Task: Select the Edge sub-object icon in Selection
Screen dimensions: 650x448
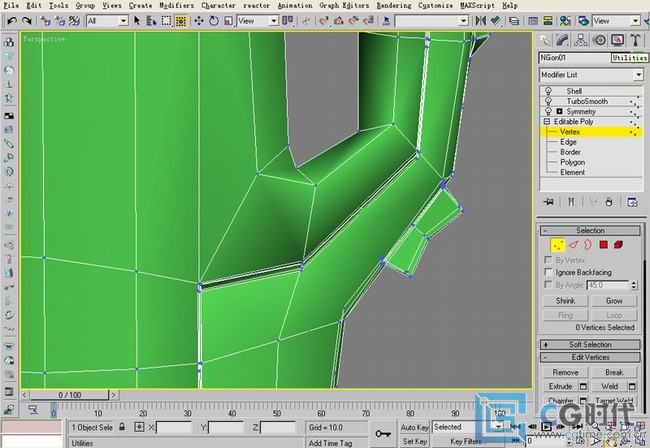Action: (x=573, y=245)
